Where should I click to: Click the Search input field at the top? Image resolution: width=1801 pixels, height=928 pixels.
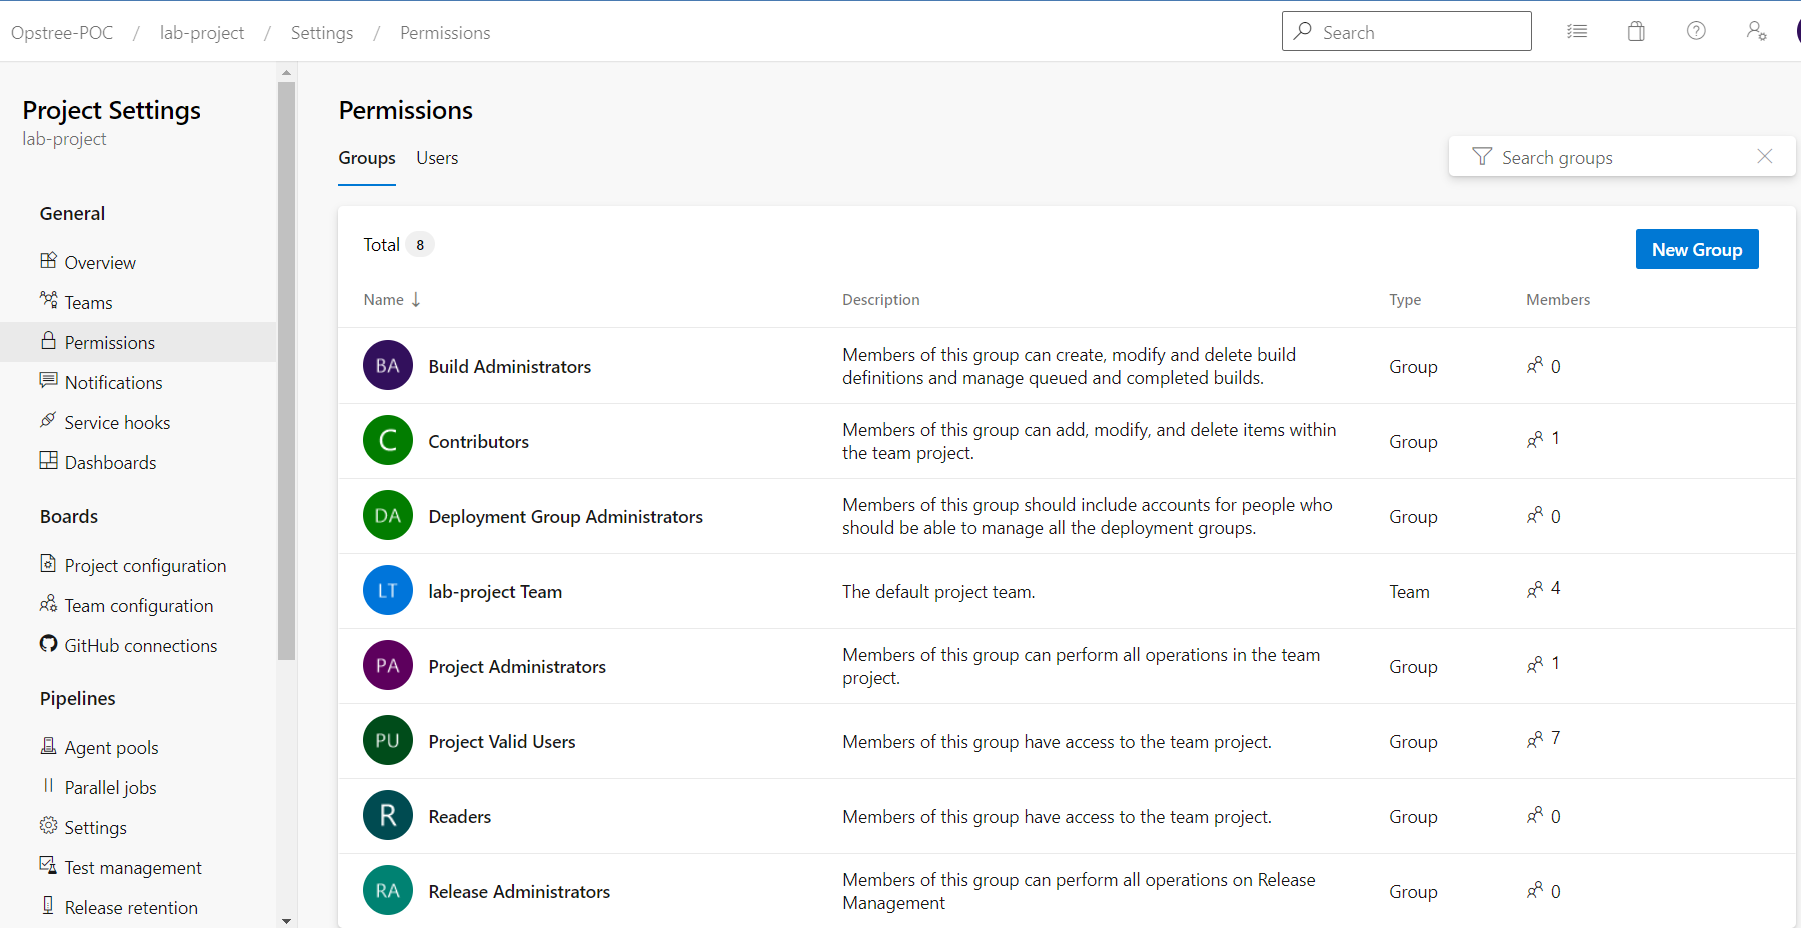(1406, 31)
